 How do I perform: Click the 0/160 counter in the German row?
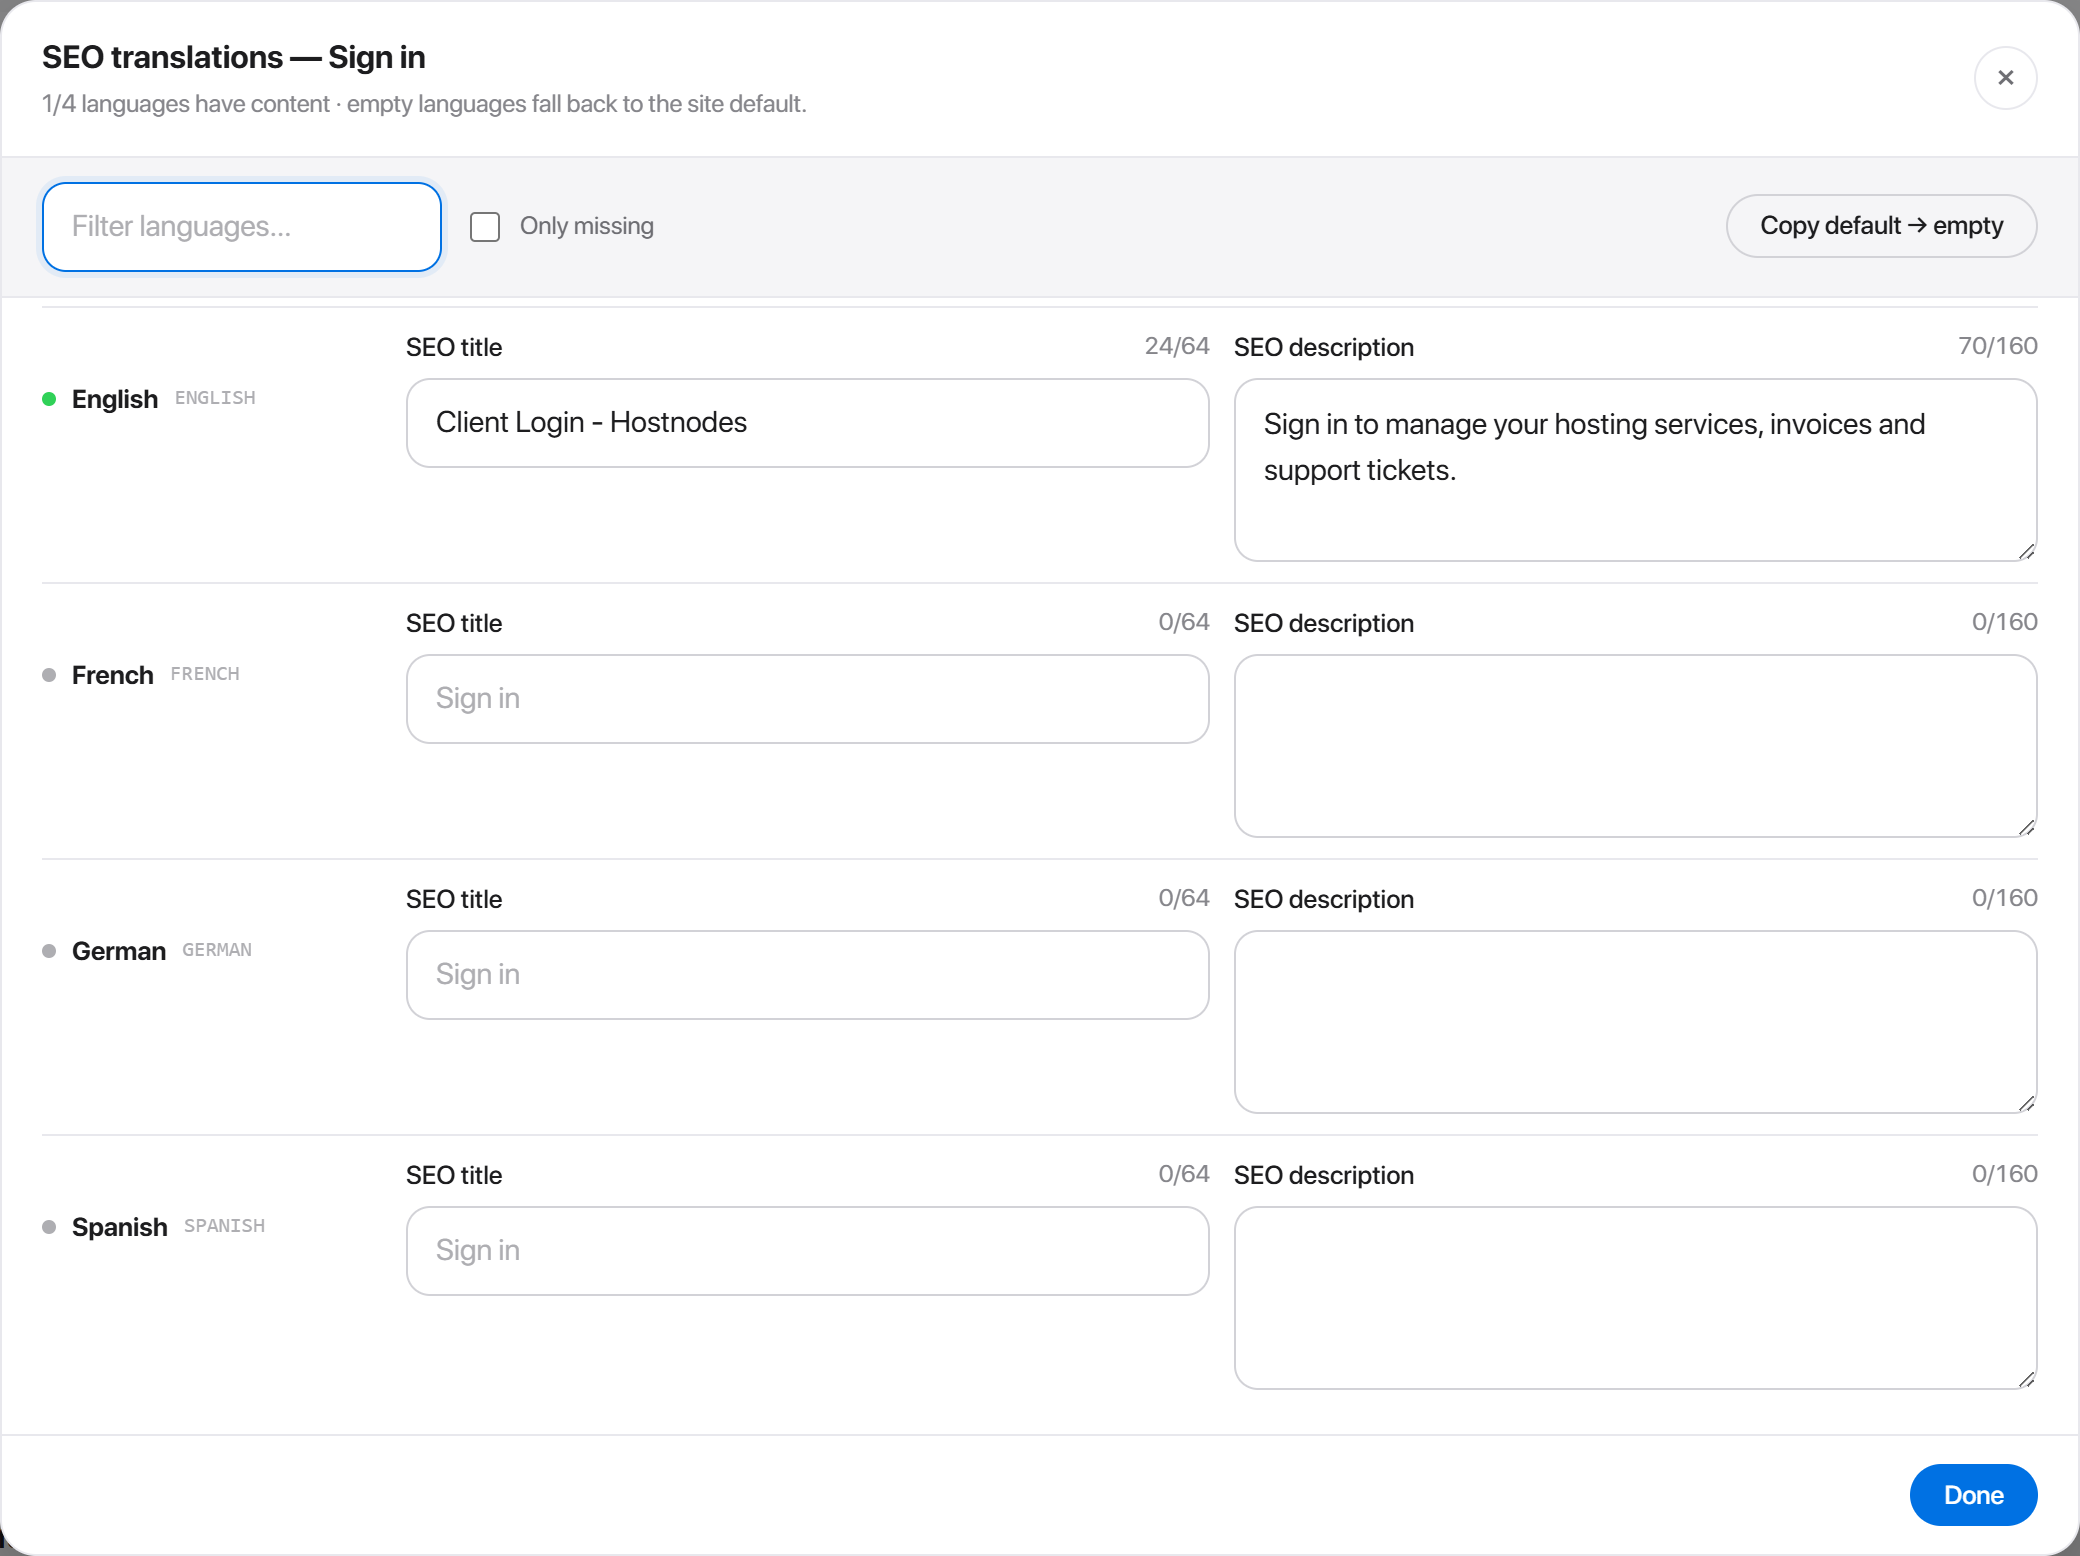tap(2004, 898)
